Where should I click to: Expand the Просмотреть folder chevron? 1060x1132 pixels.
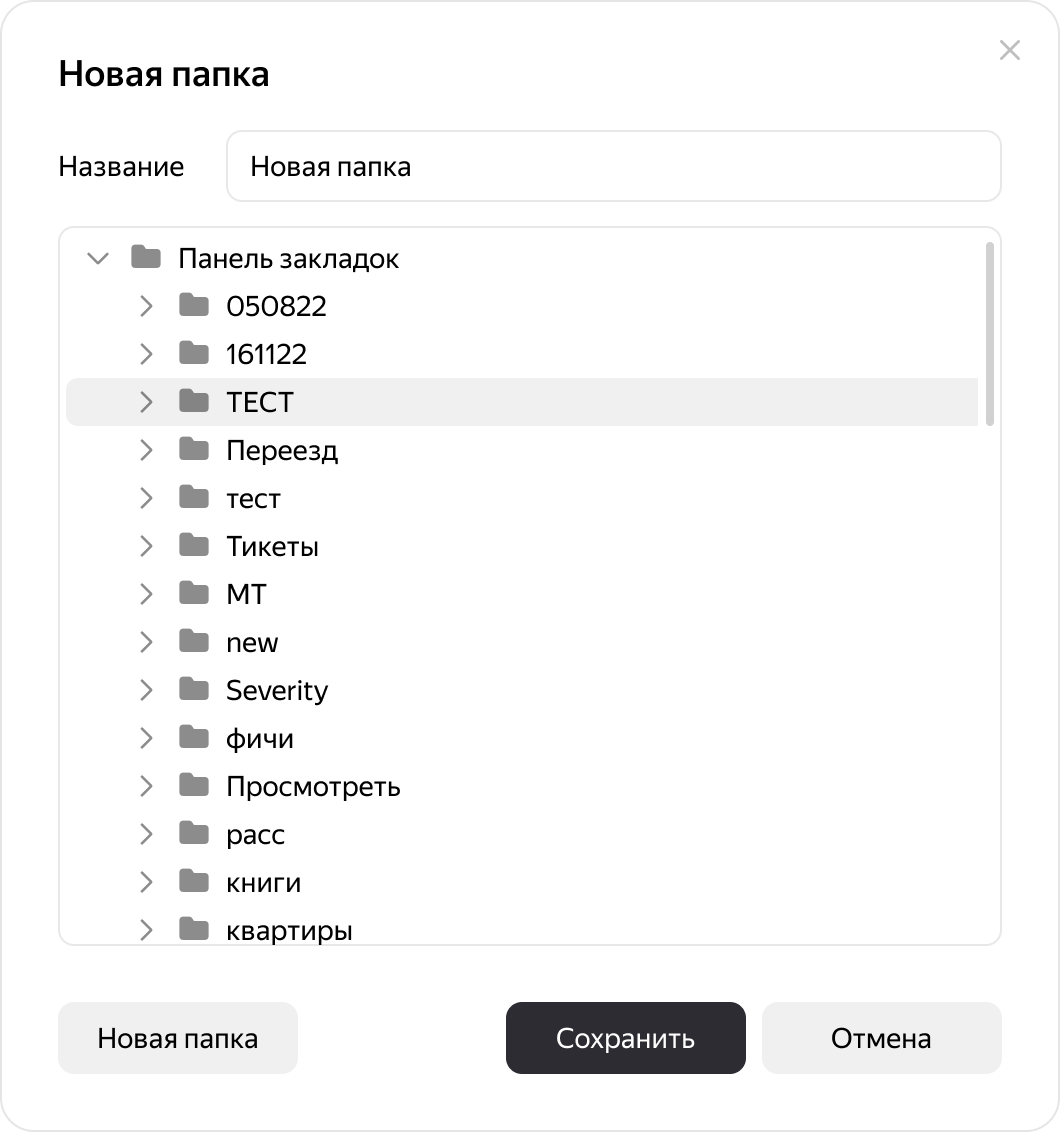click(146, 786)
